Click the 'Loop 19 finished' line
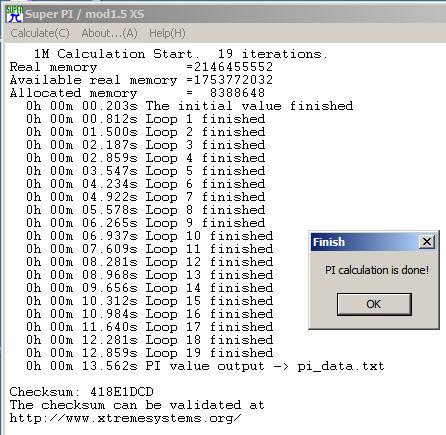The width and height of the screenshot is (446, 435). tap(150, 353)
